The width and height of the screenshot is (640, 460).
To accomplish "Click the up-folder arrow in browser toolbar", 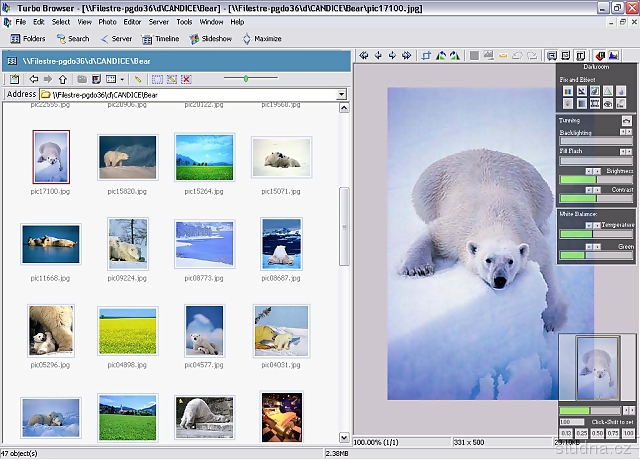I will [x=62, y=78].
